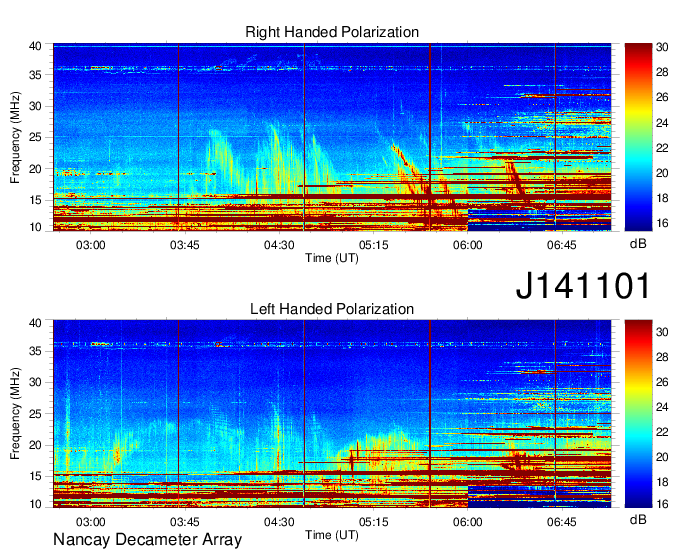
Task: Pick the 06:00 tick on the Left Handed time axis
Action: click(468, 522)
